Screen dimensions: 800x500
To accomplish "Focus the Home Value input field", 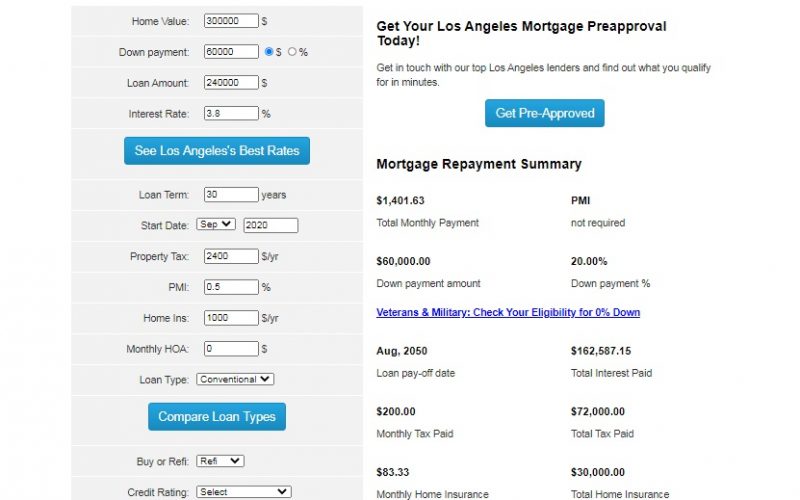I will coord(231,21).
